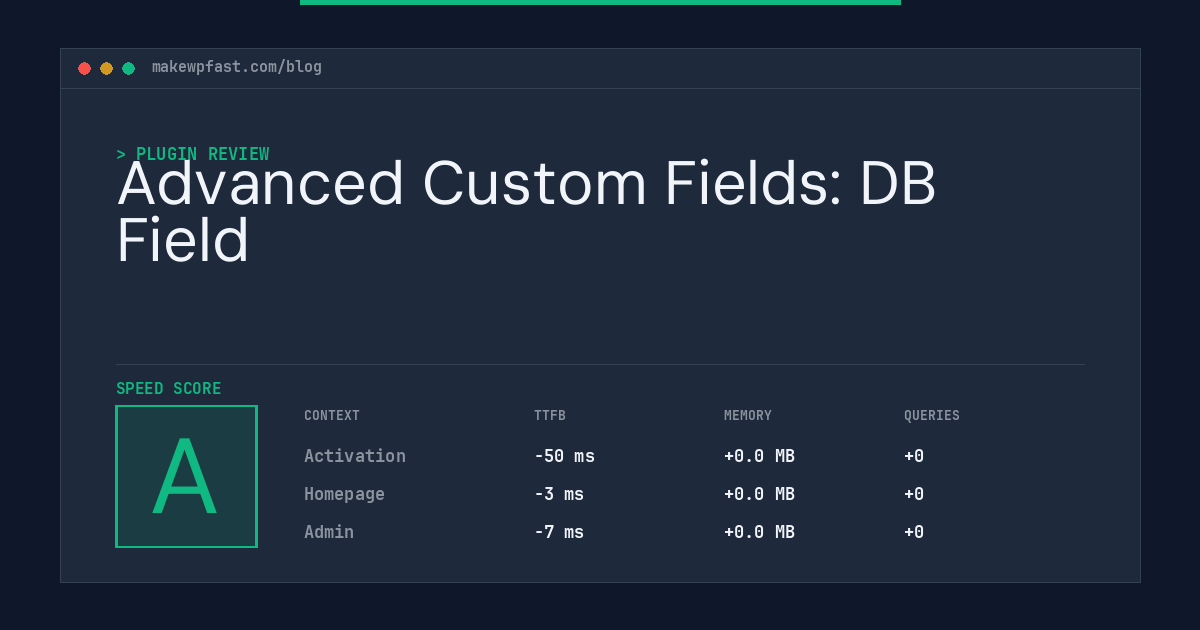Click the makewpfast.com/blog address text

click(237, 67)
